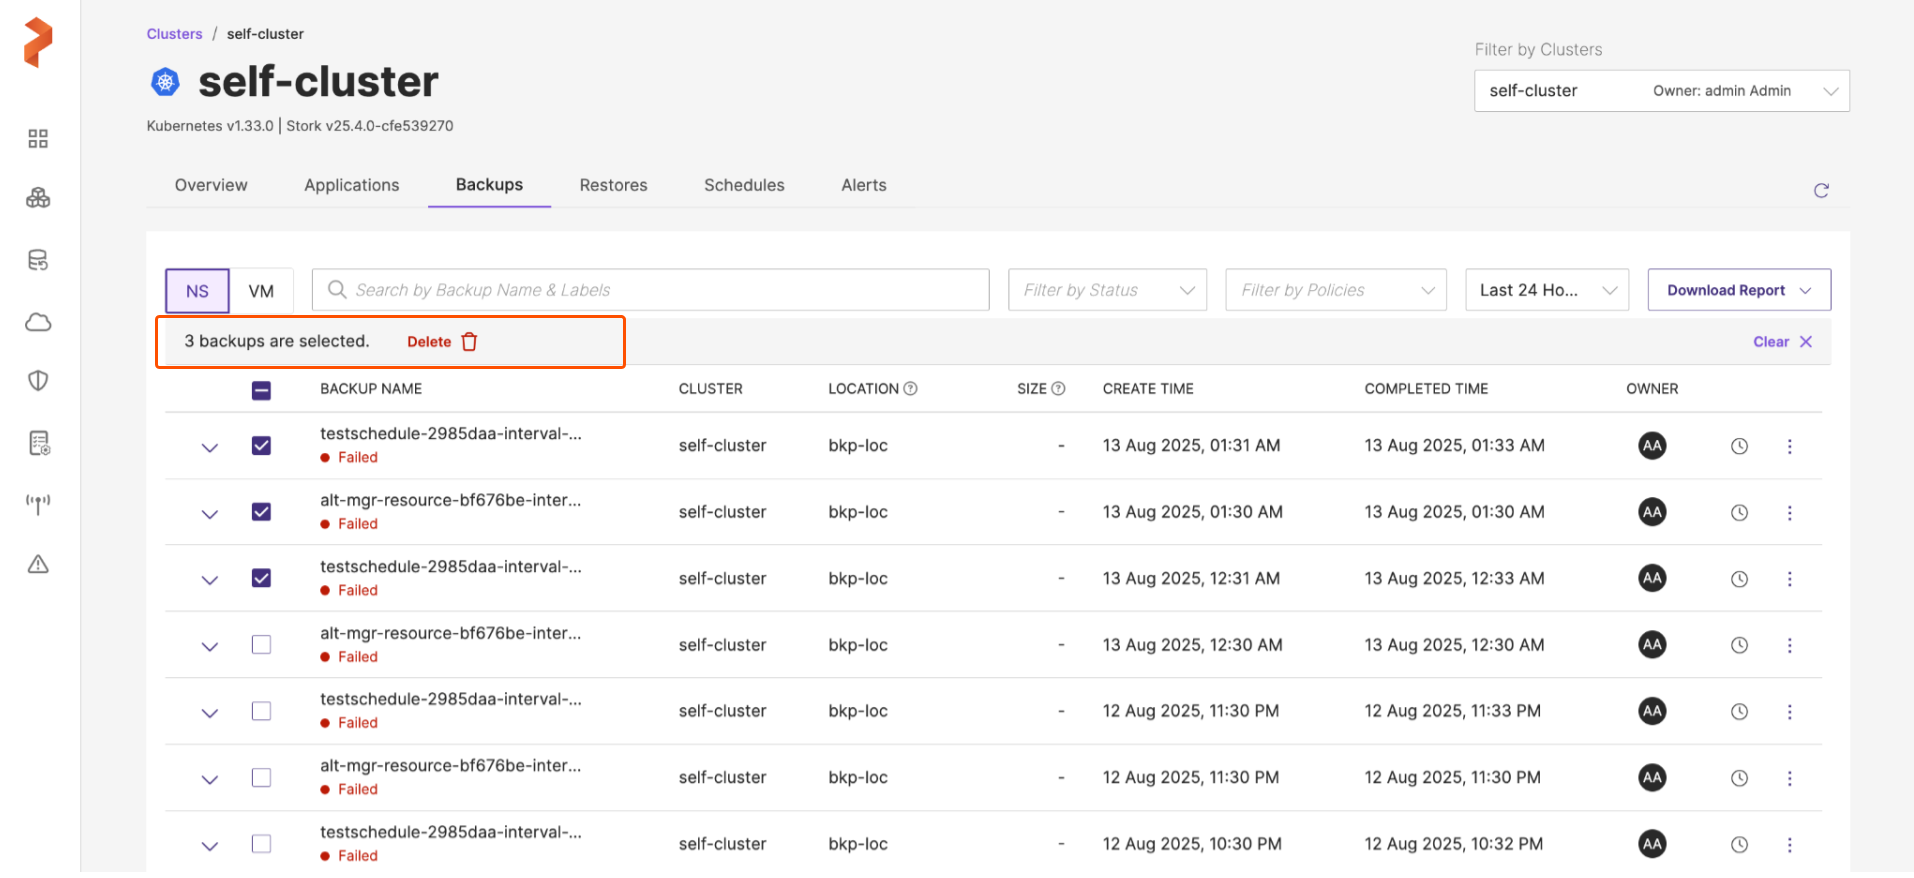
Task: Open the cloud icon in the left sidebar
Action: pyautogui.click(x=38, y=322)
